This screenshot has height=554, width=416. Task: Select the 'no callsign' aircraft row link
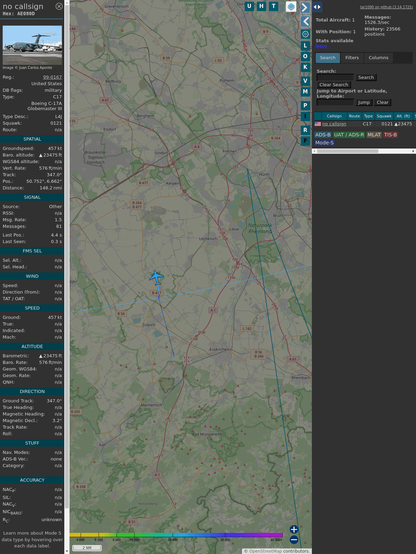pyautogui.click(x=334, y=124)
